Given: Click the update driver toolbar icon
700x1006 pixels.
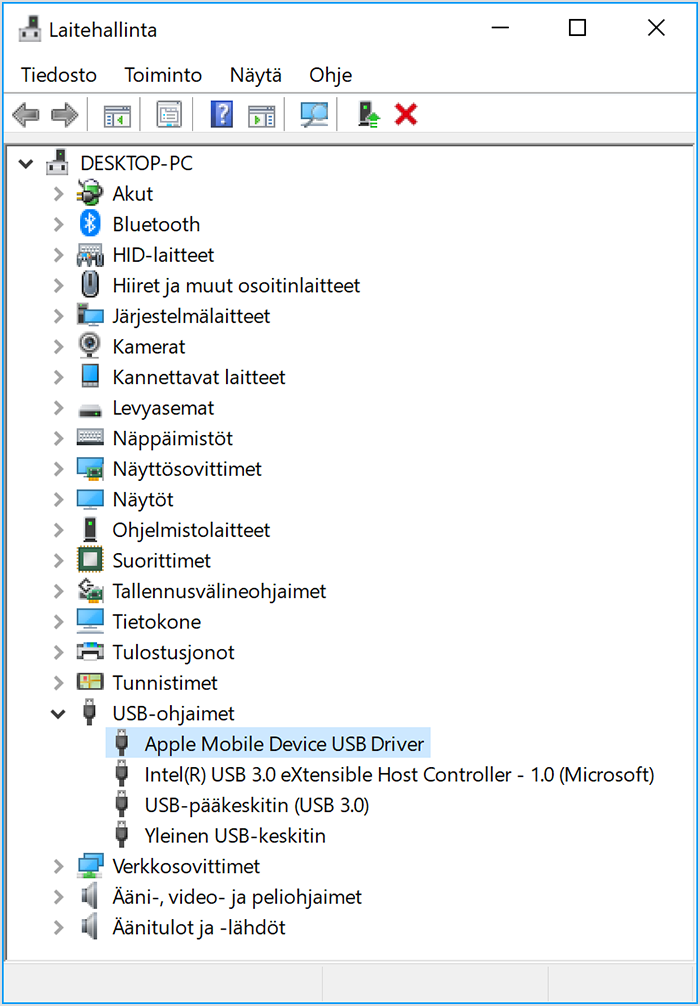Looking at the screenshot, I should coord(368,115).
